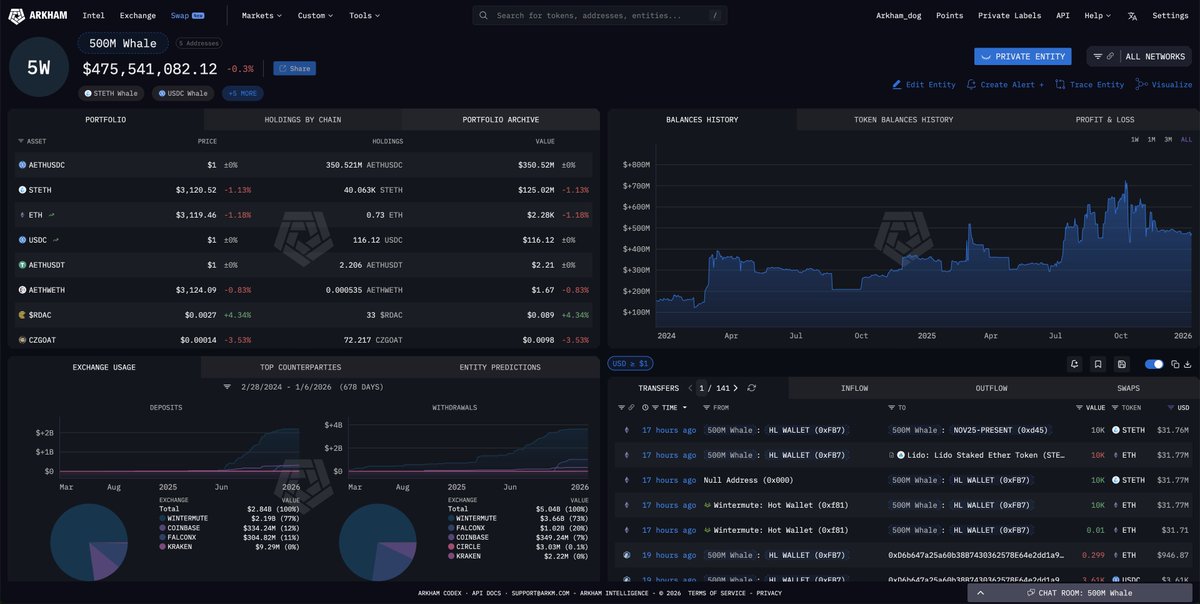The height and width of the screenshot is (604, 1200).
Task: Select the 1W chart time range
Action: coord(1134,140)
